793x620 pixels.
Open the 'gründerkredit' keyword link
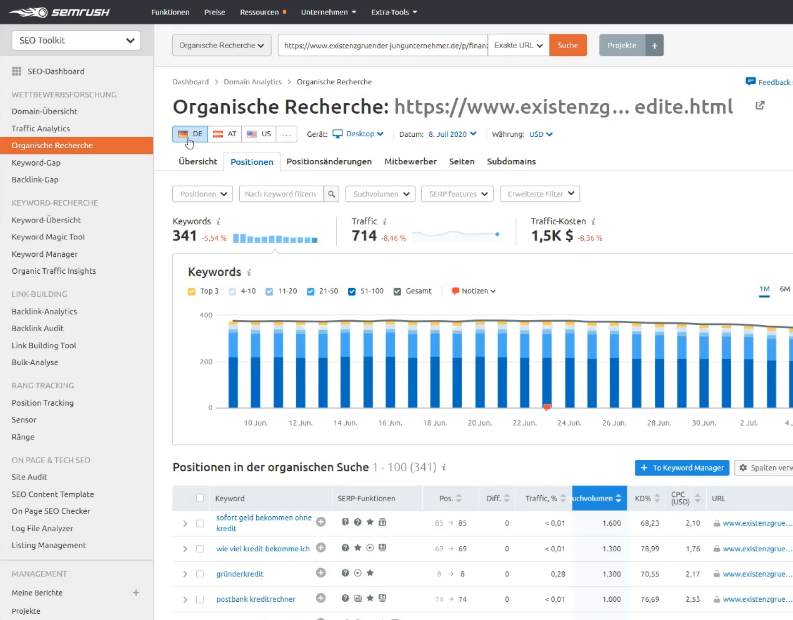click(x=240, y=574)
